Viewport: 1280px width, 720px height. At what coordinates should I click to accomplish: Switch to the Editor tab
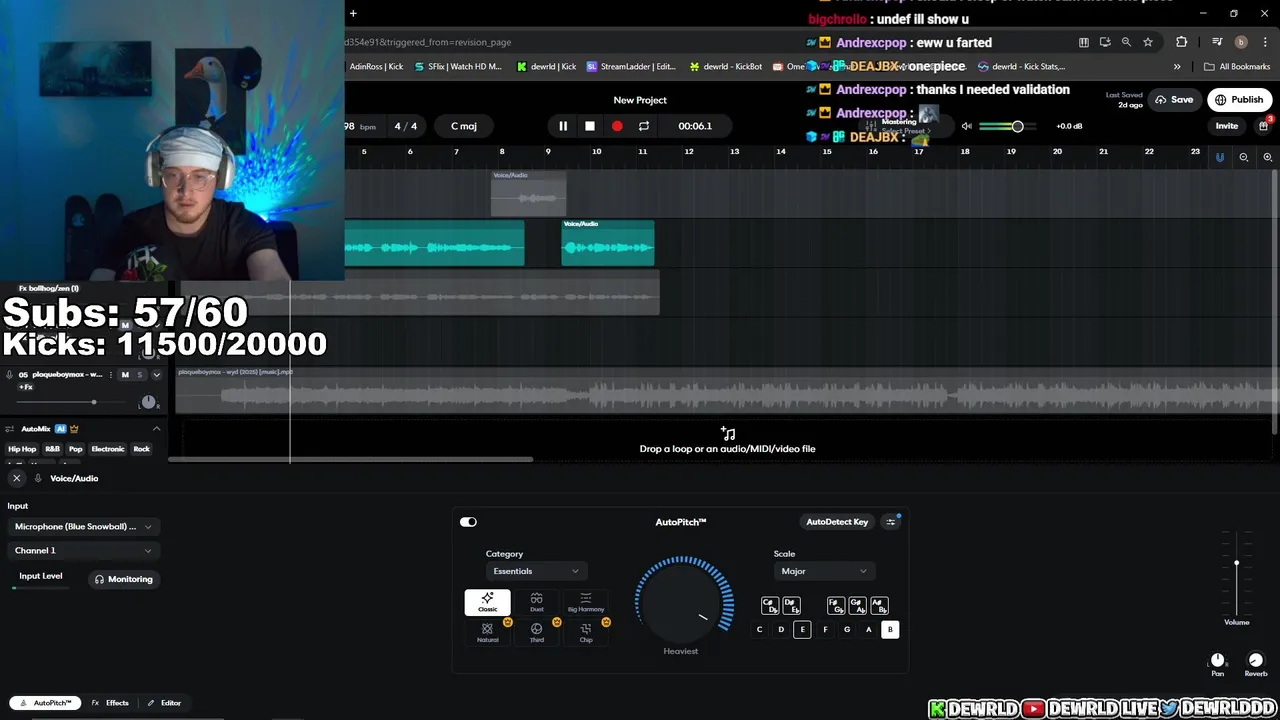point(165,703)
